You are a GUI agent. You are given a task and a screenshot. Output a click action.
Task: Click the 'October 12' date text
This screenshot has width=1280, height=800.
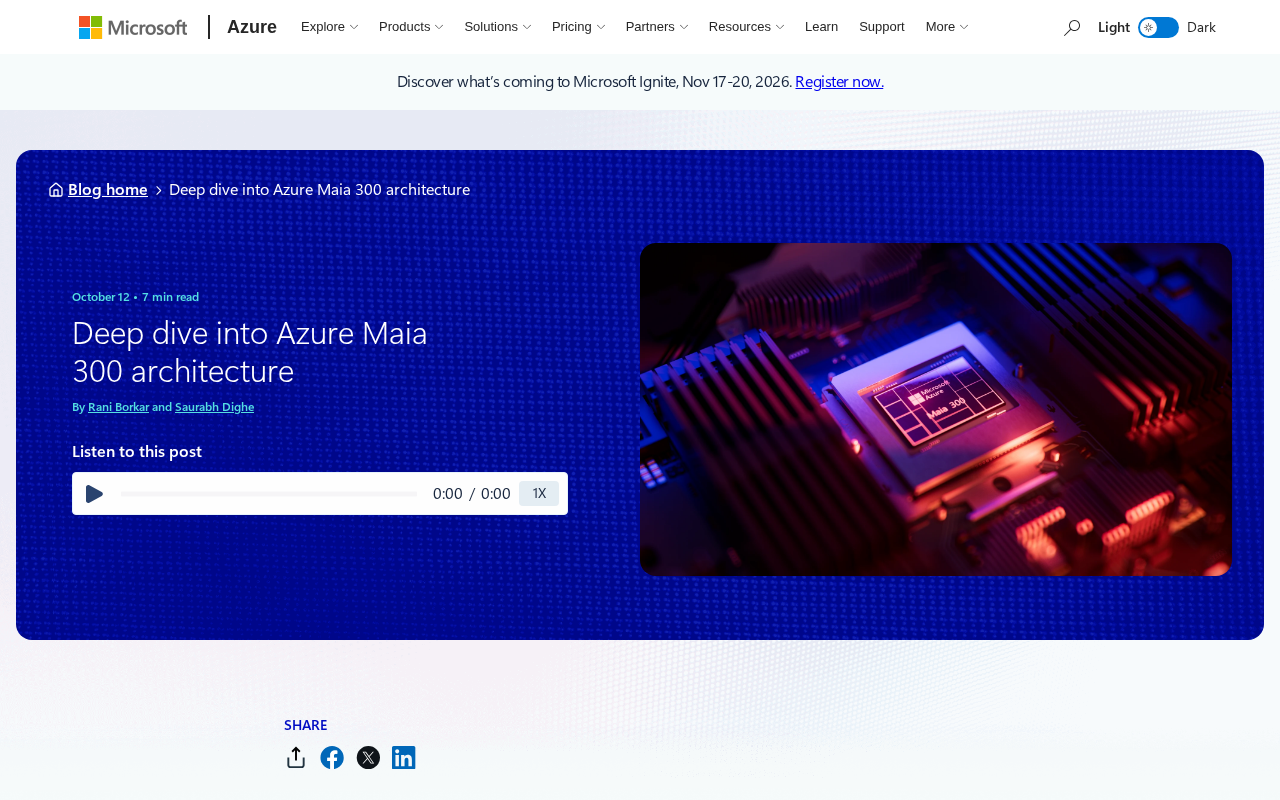pos(101,297)
